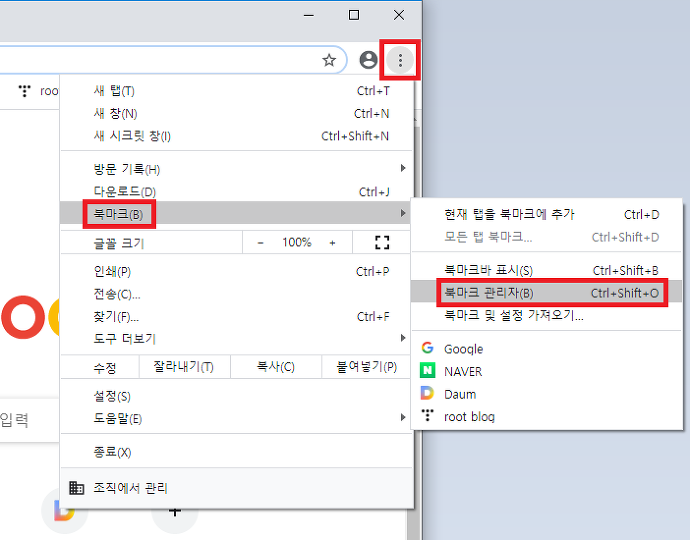690x540 pixels.
Task: Toggle fullscreen icon beside zoom controls
Action: [x=382, y=242]
